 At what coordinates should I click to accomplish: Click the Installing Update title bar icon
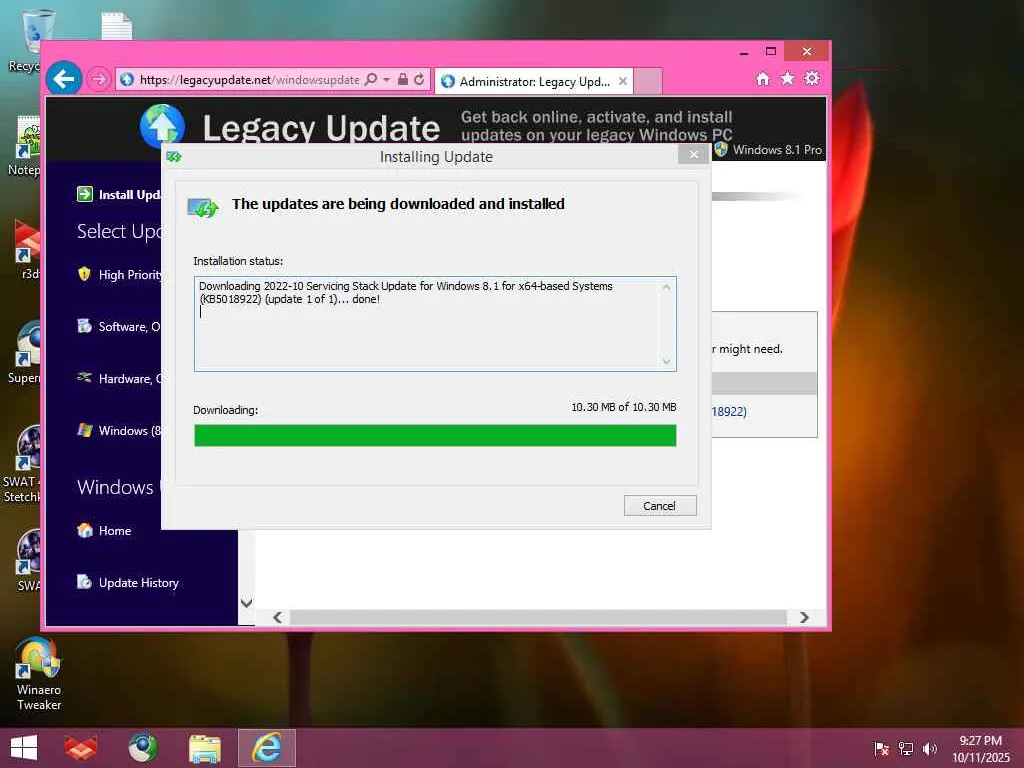tap(174, 157)
